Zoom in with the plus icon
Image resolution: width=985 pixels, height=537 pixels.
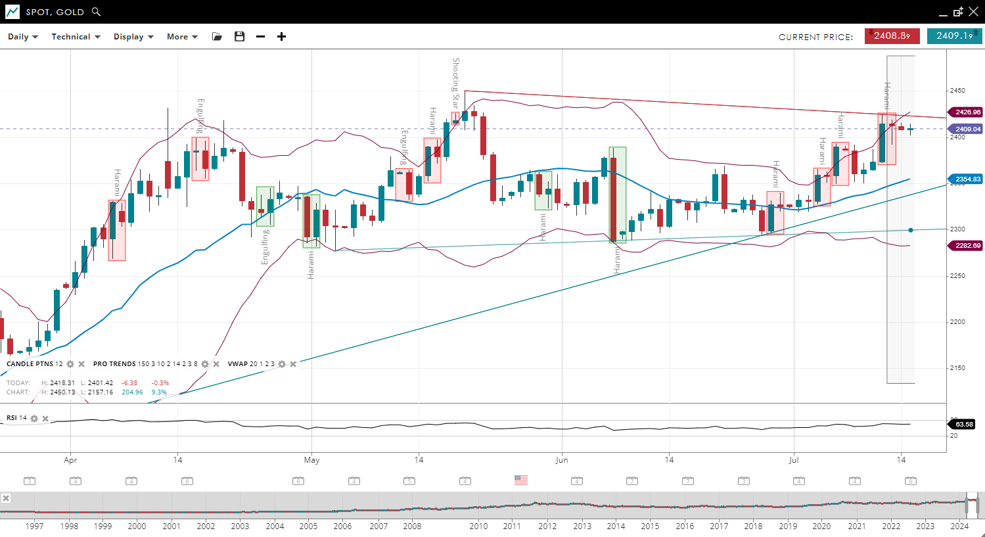tap(282, 37)
